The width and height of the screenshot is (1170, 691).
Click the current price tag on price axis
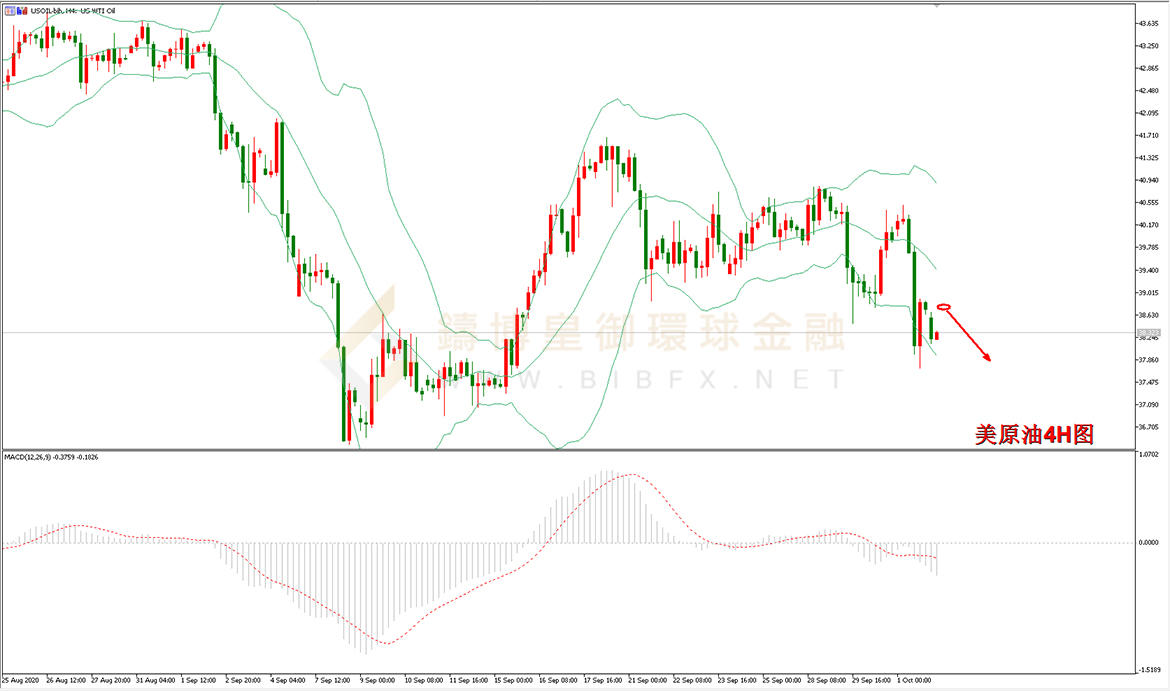[x=1148, y=333]
